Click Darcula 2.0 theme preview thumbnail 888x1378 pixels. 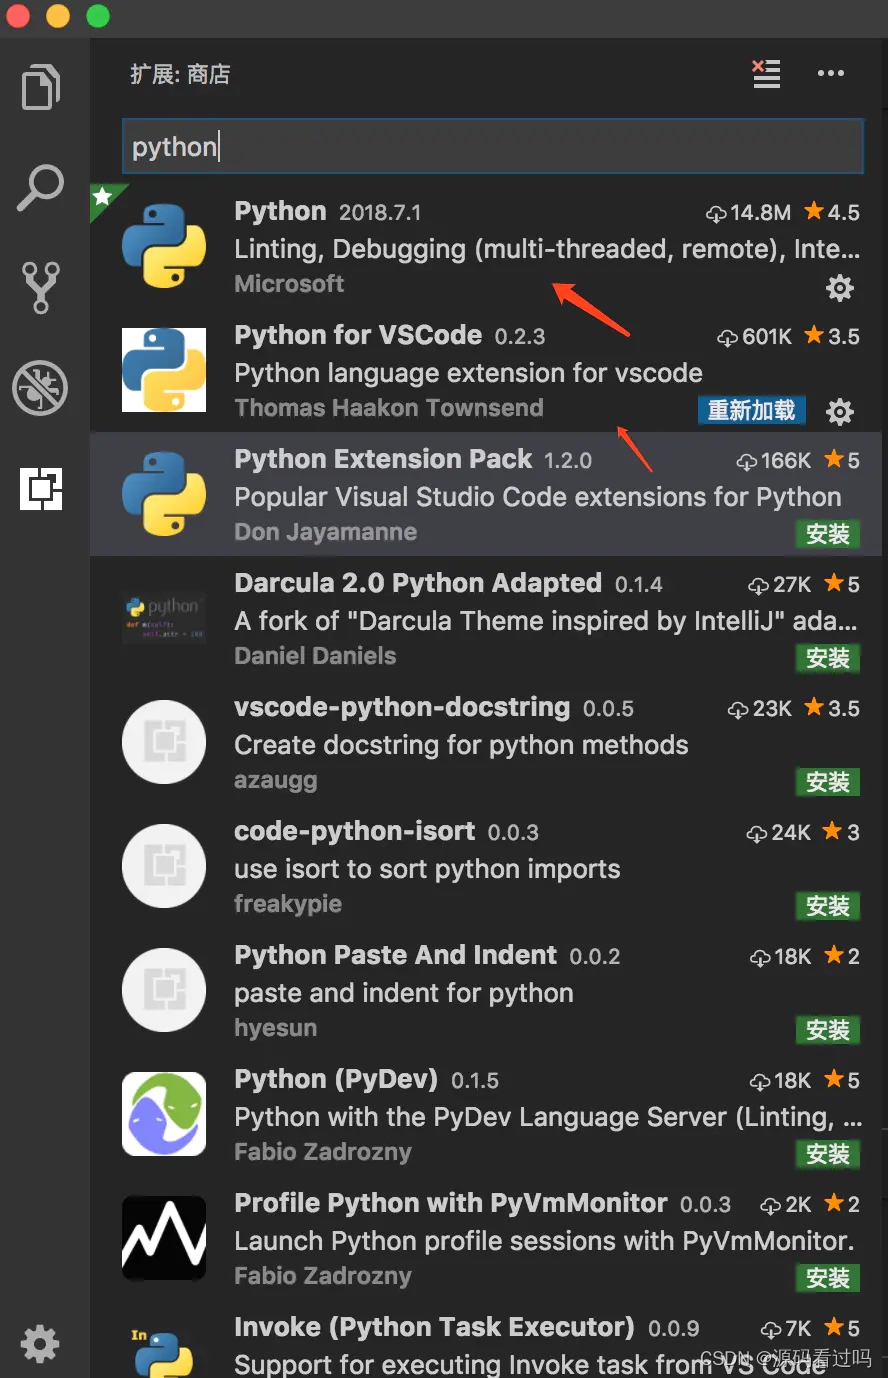[x=164, y=618]
